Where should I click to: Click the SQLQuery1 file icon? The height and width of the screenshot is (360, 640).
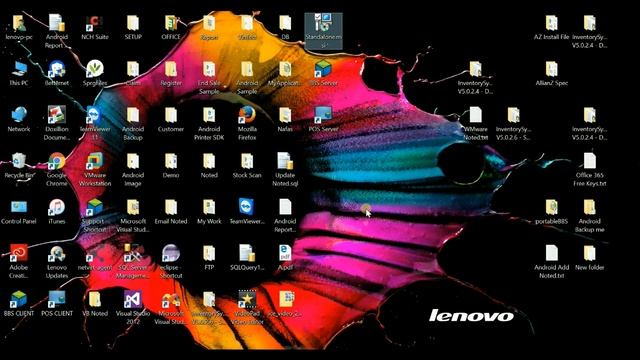click(x=247, y=254)
